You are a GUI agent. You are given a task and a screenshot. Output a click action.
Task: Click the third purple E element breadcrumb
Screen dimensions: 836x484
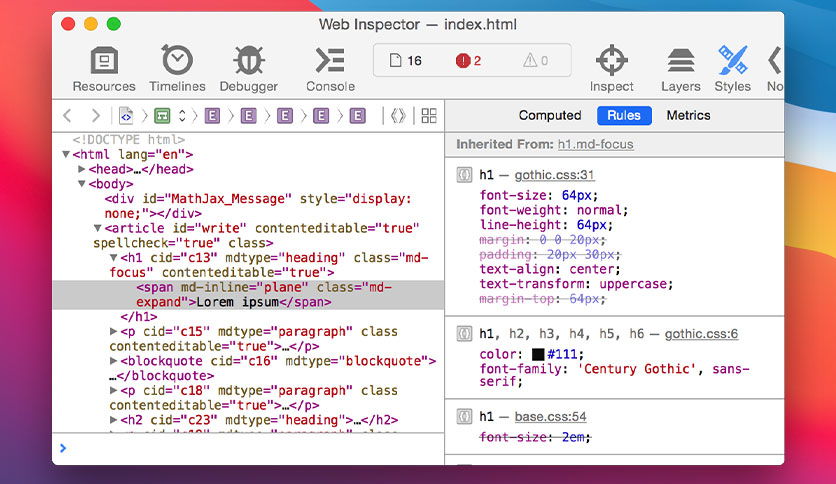coord(285,116)
